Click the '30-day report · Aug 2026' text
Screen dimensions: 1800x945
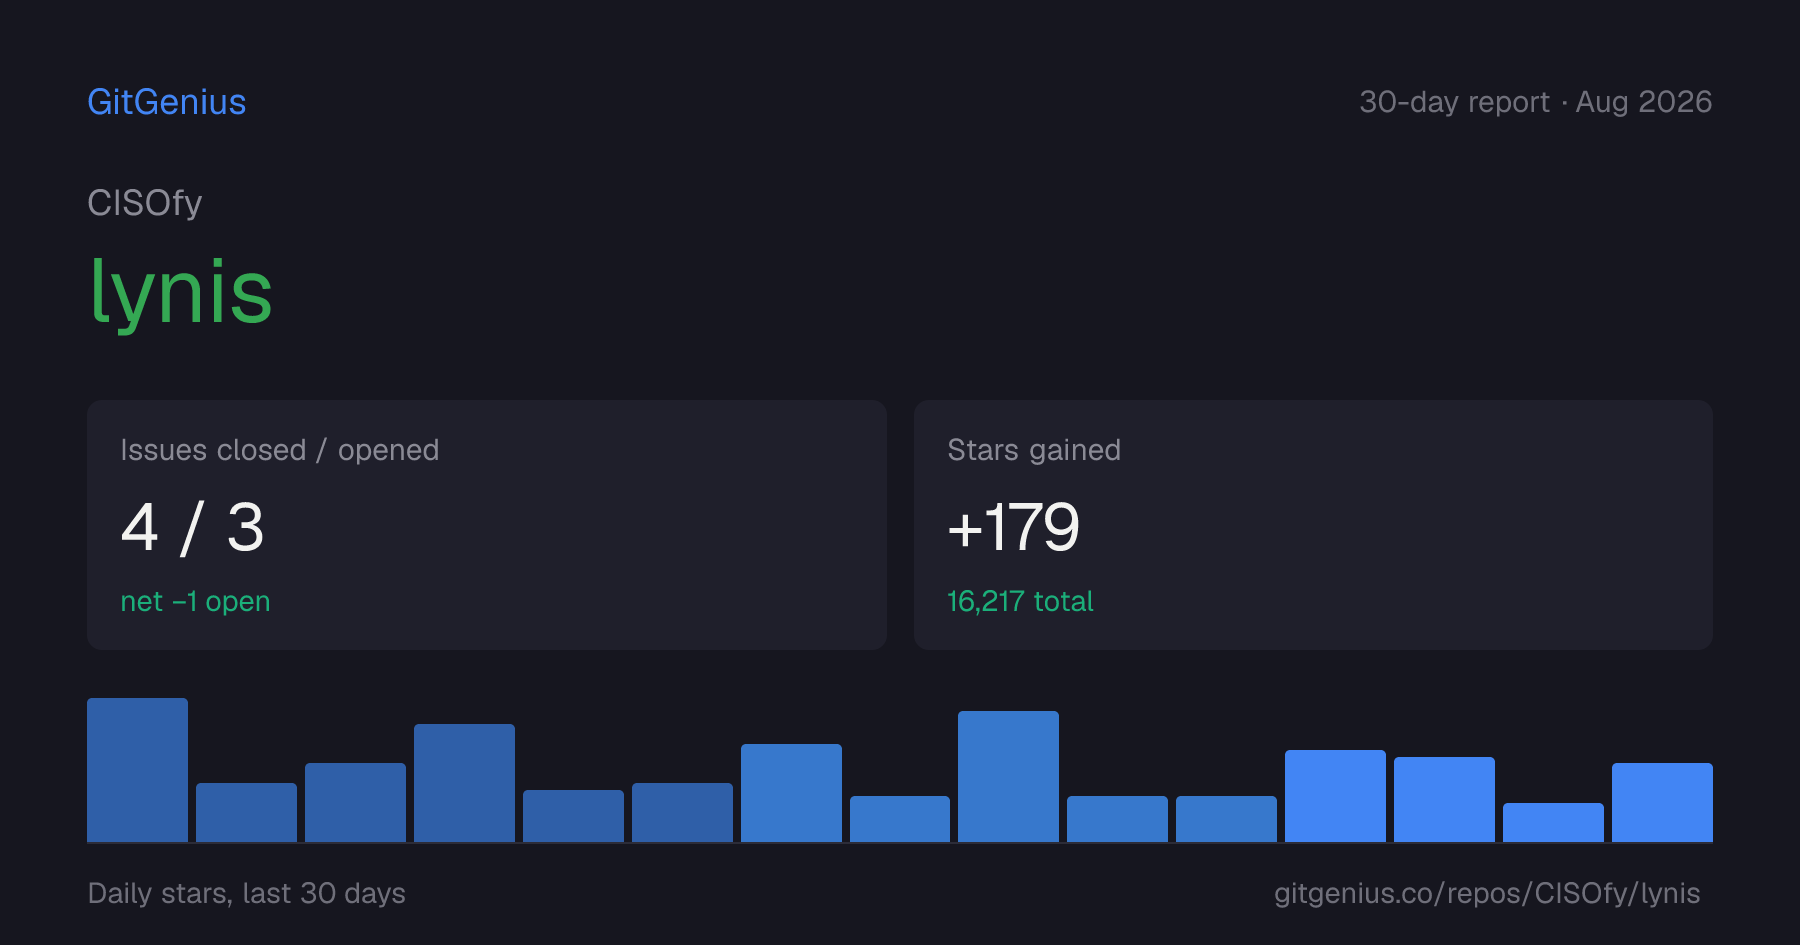[1535, 102]
